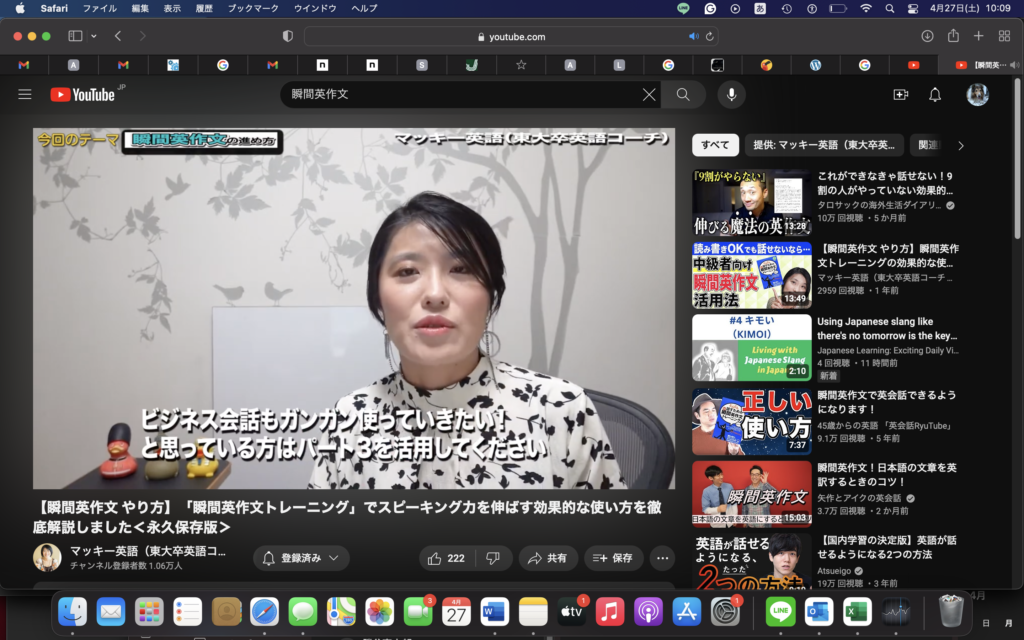Image resolution: width=1024 pixels, height=640 pixels.
Task: Like the video with the thumbs-up
Action: click(x=437, y=559)
